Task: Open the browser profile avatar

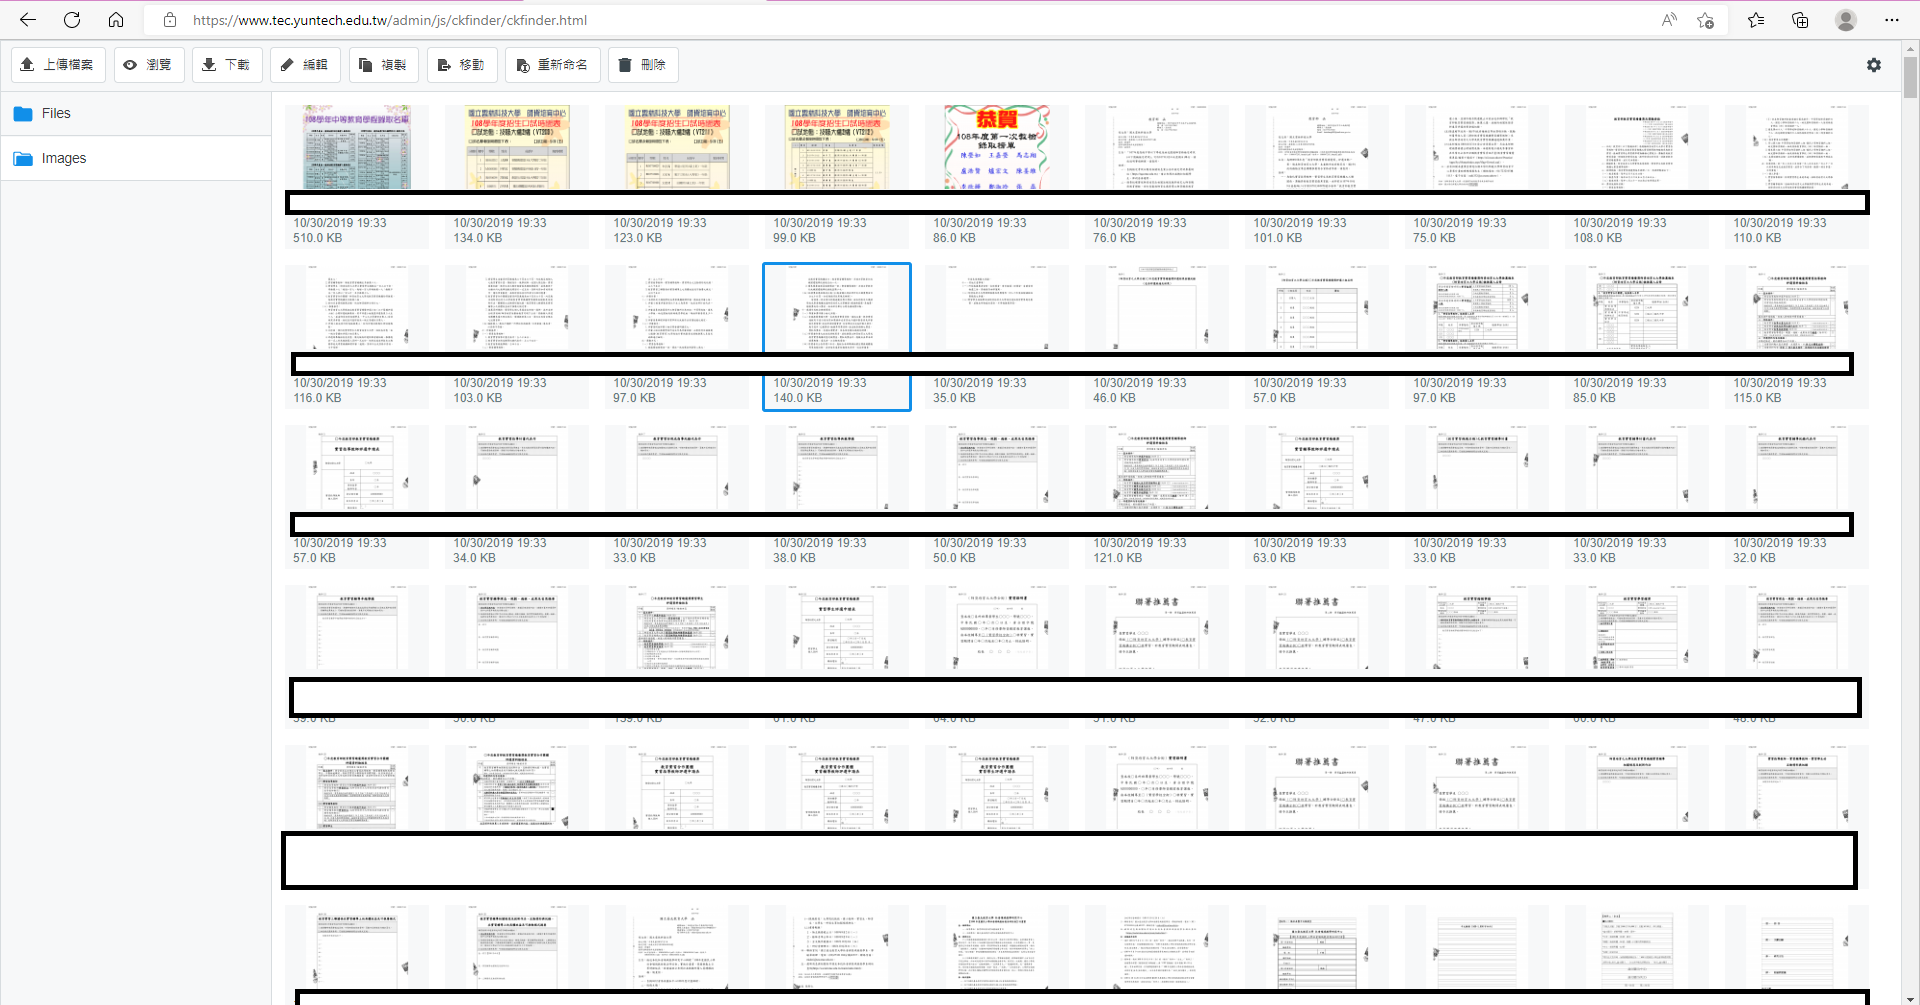Action: [1846, 20]
